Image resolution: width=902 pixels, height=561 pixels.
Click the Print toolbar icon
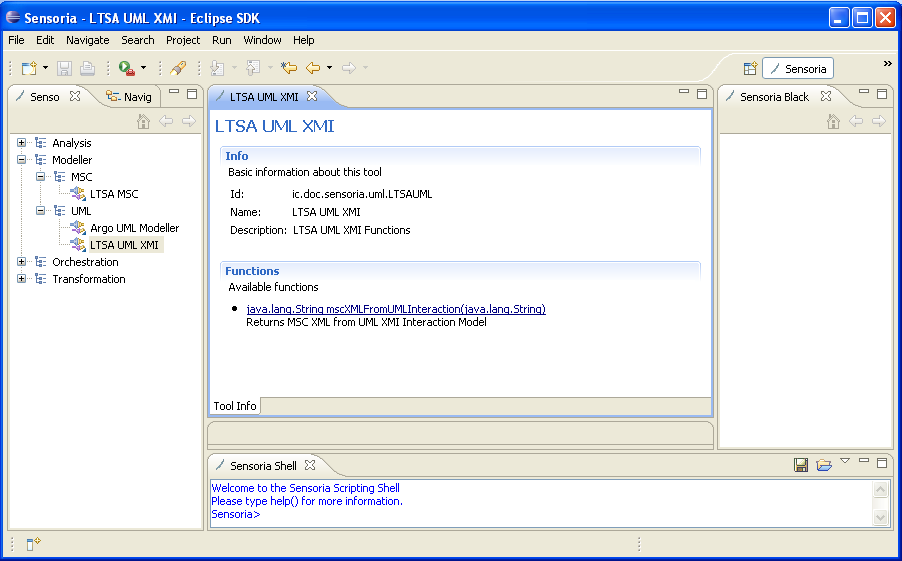(x=87, y=68)
